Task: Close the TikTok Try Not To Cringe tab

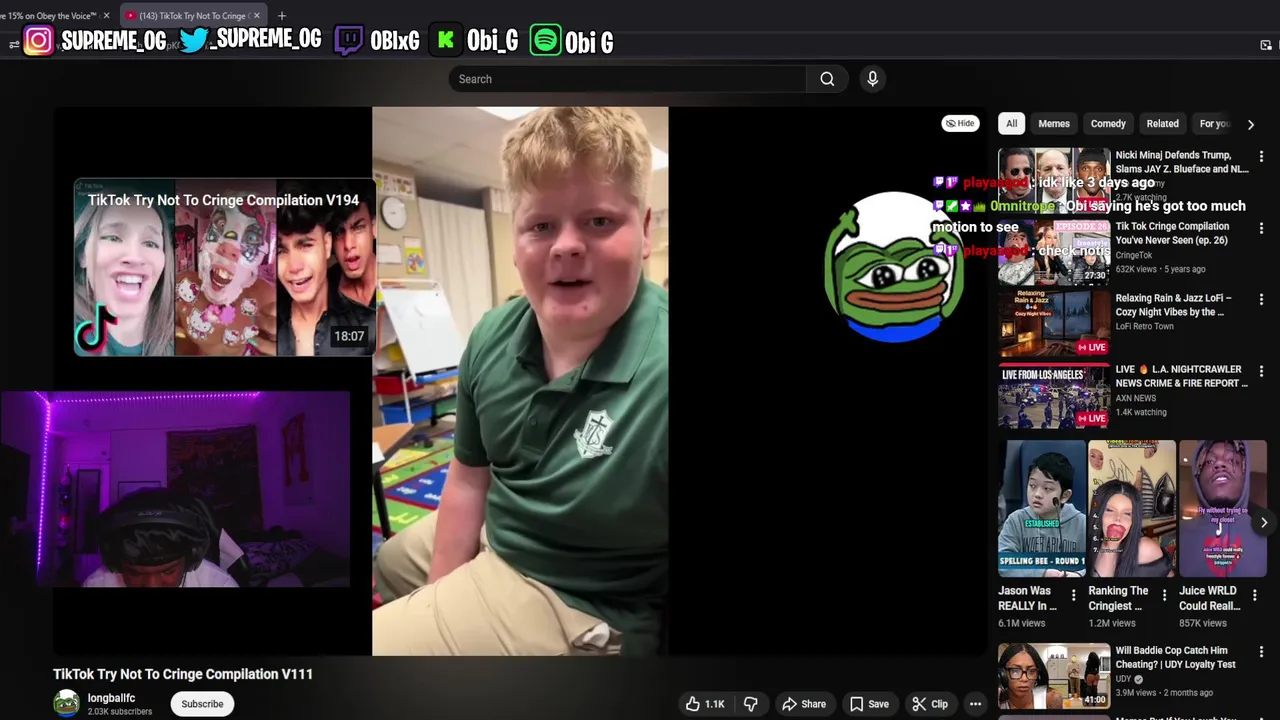Action: pos(257,15)
